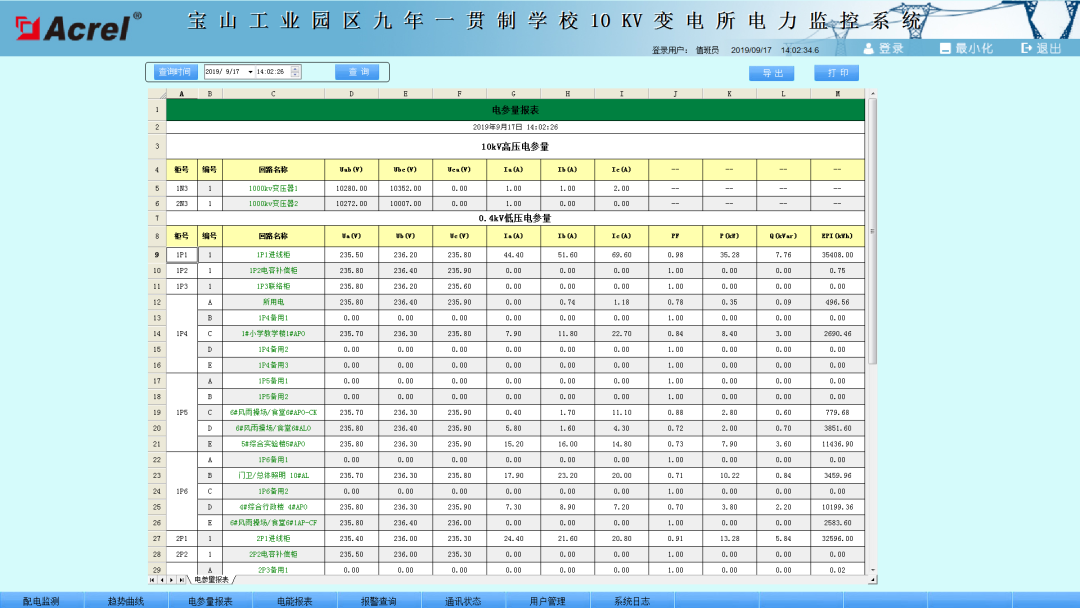
Task: Click the 2P1进线柜 circuit name
Action: [273, 538]
